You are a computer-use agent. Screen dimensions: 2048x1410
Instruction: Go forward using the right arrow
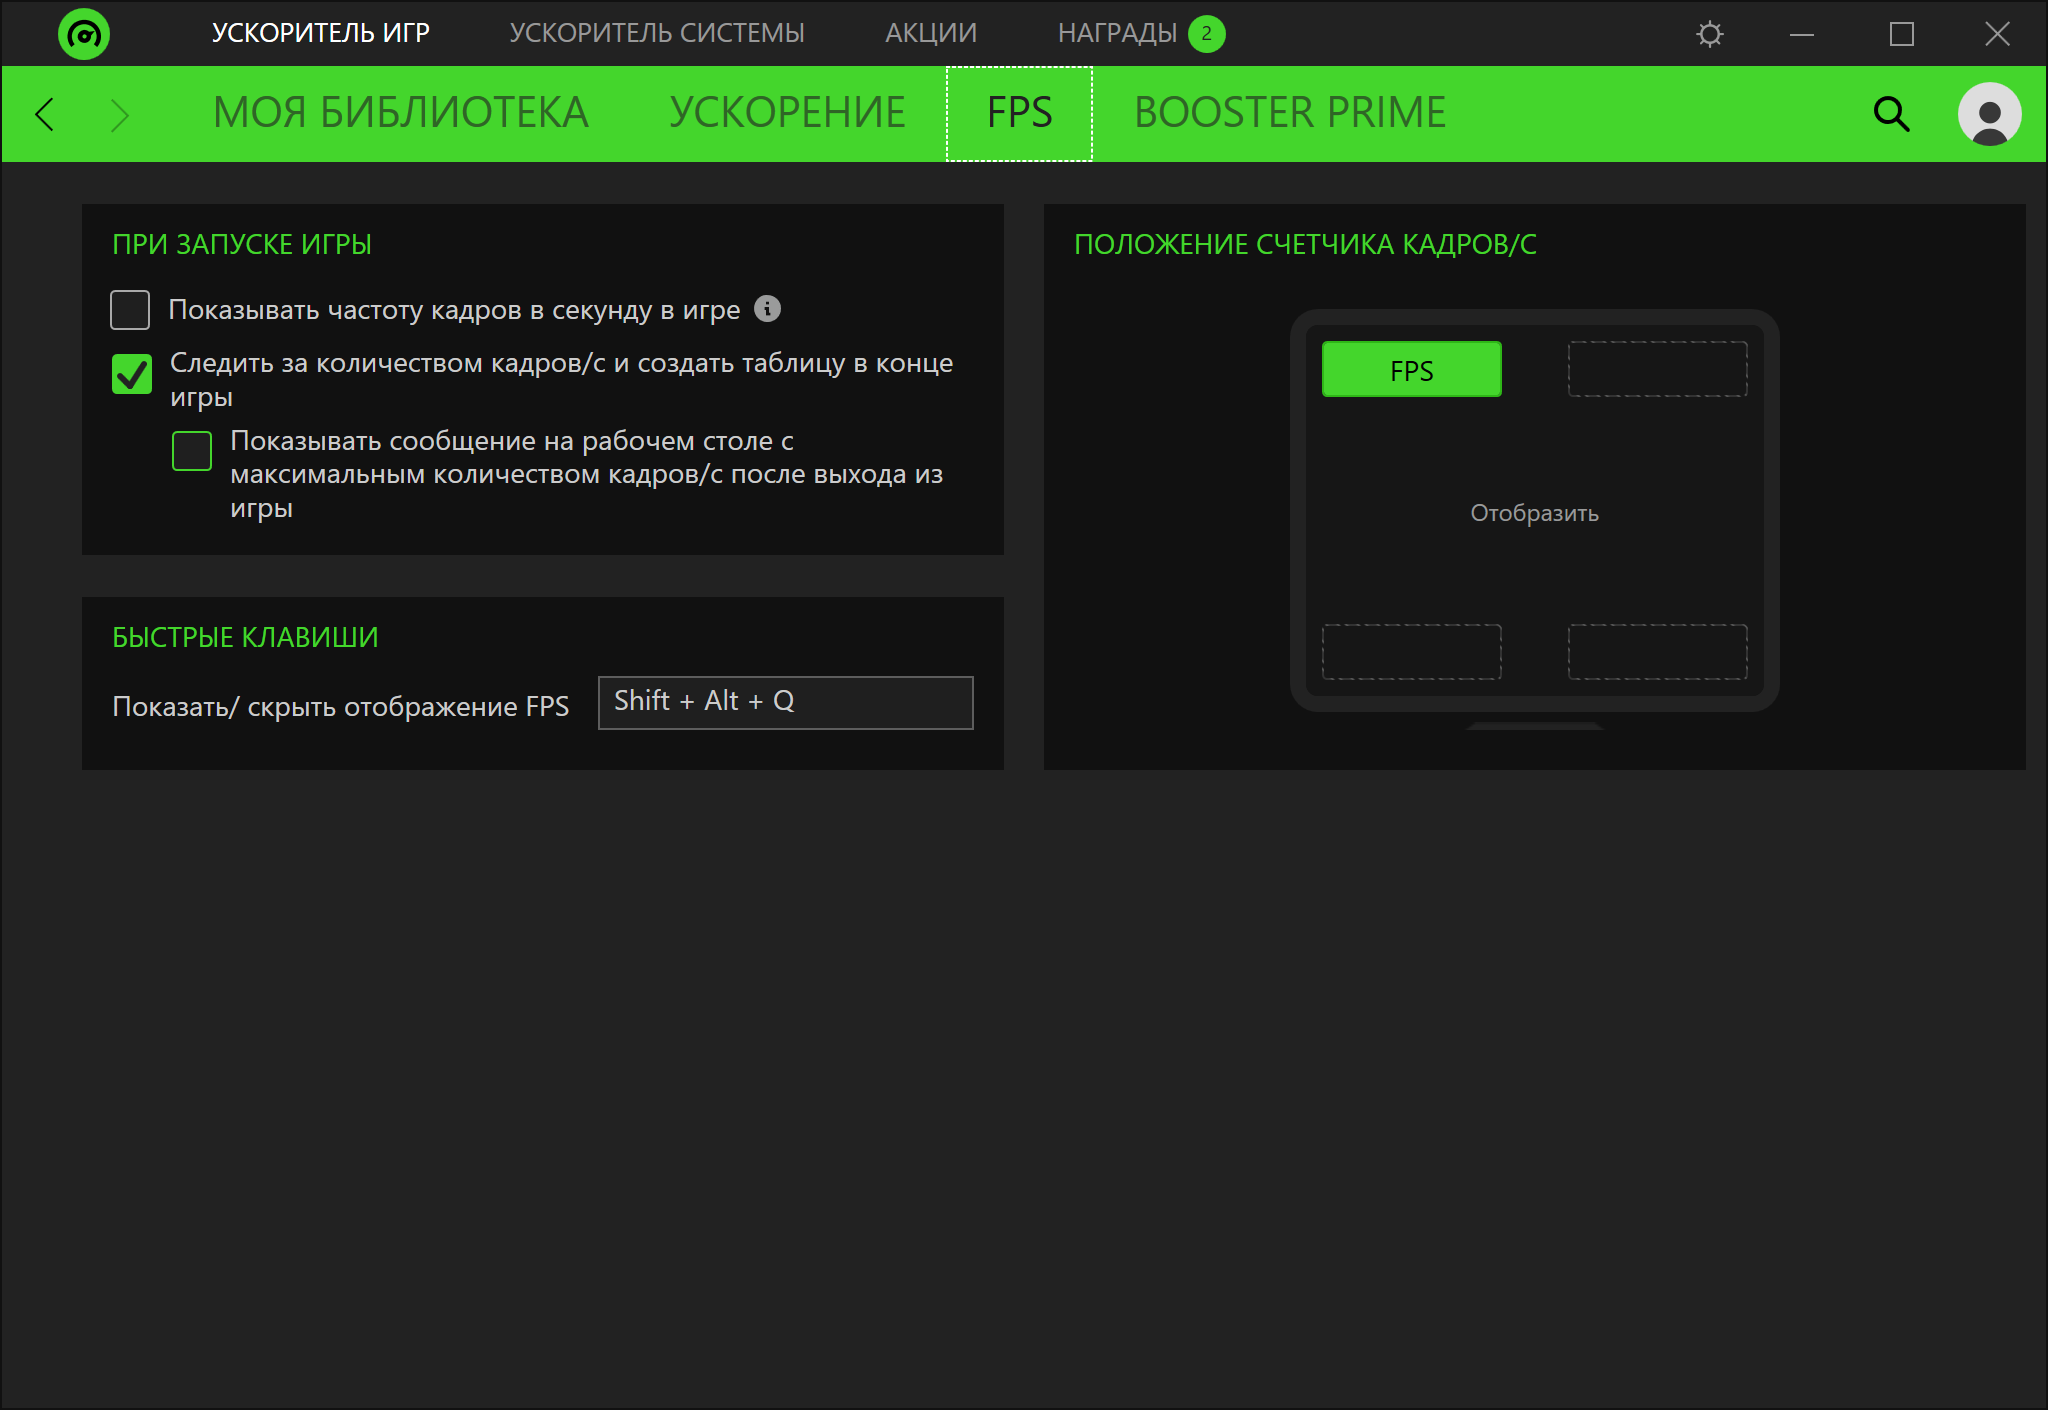point(120,114)
